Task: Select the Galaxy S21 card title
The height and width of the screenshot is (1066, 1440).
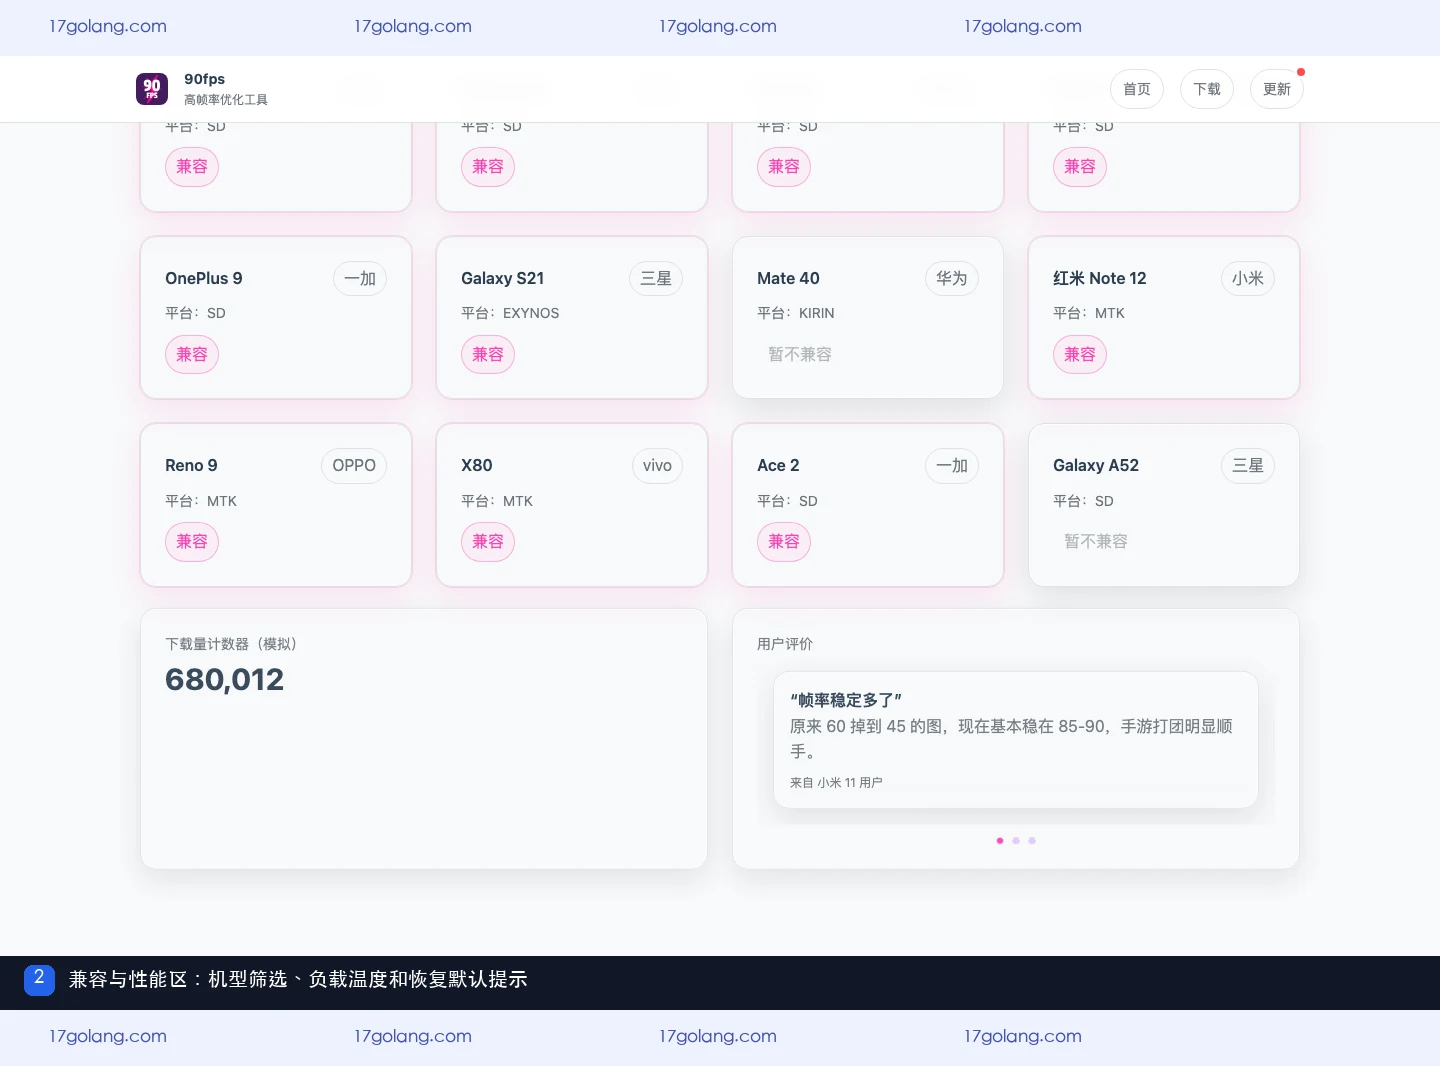Action: [x=503, y=278]
